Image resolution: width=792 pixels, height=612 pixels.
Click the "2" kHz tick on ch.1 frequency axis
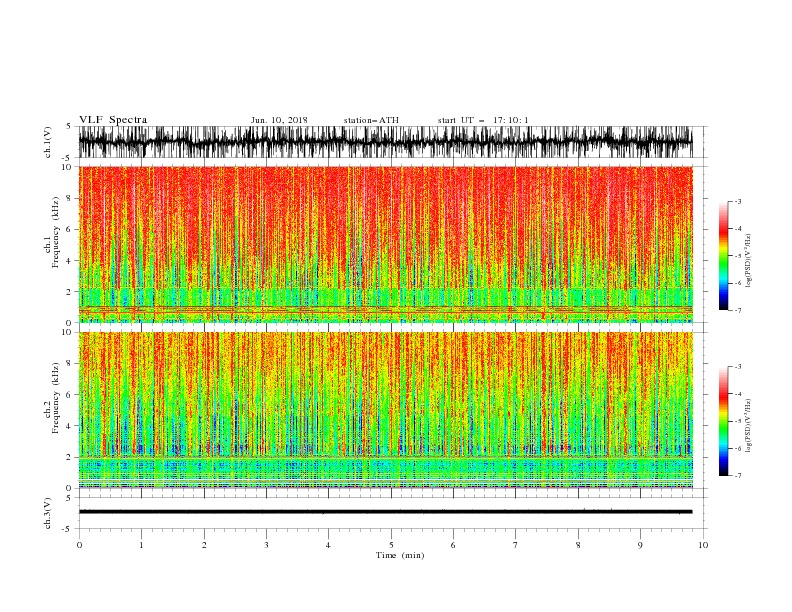point(69,292)
